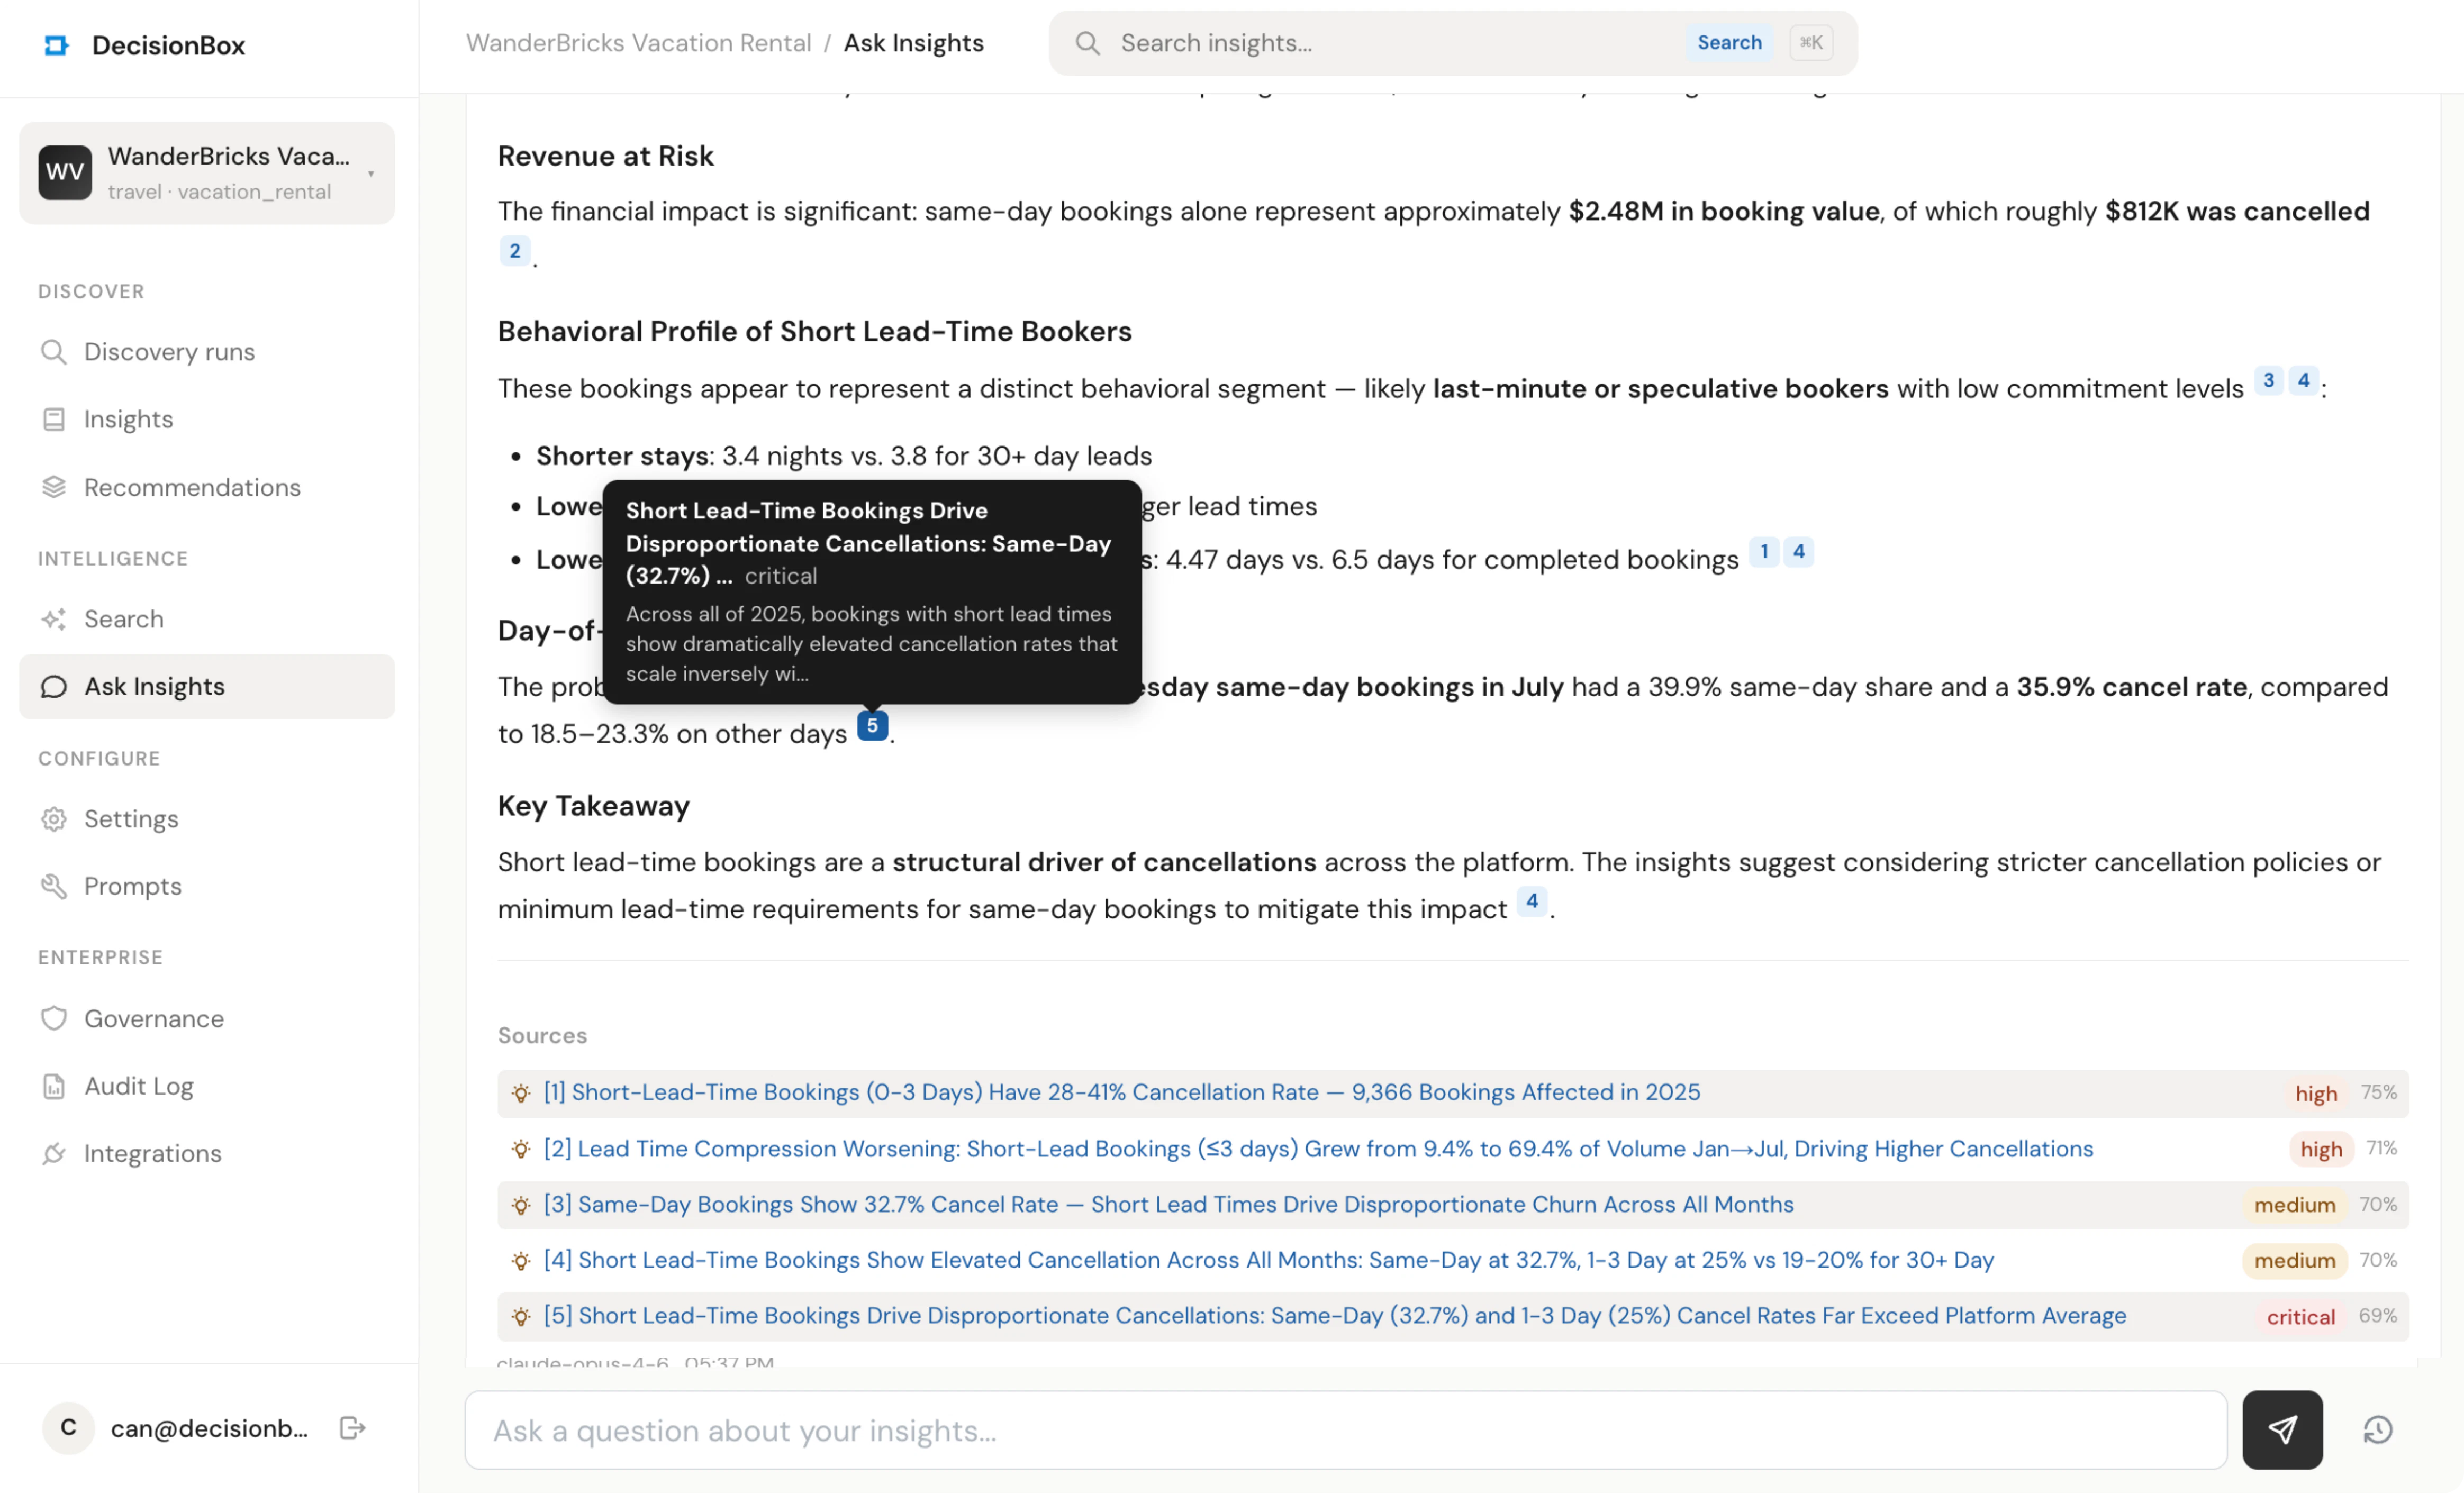Click citation badge 5 after 'other days'
2464x1494 pixels.
[872, 726]
